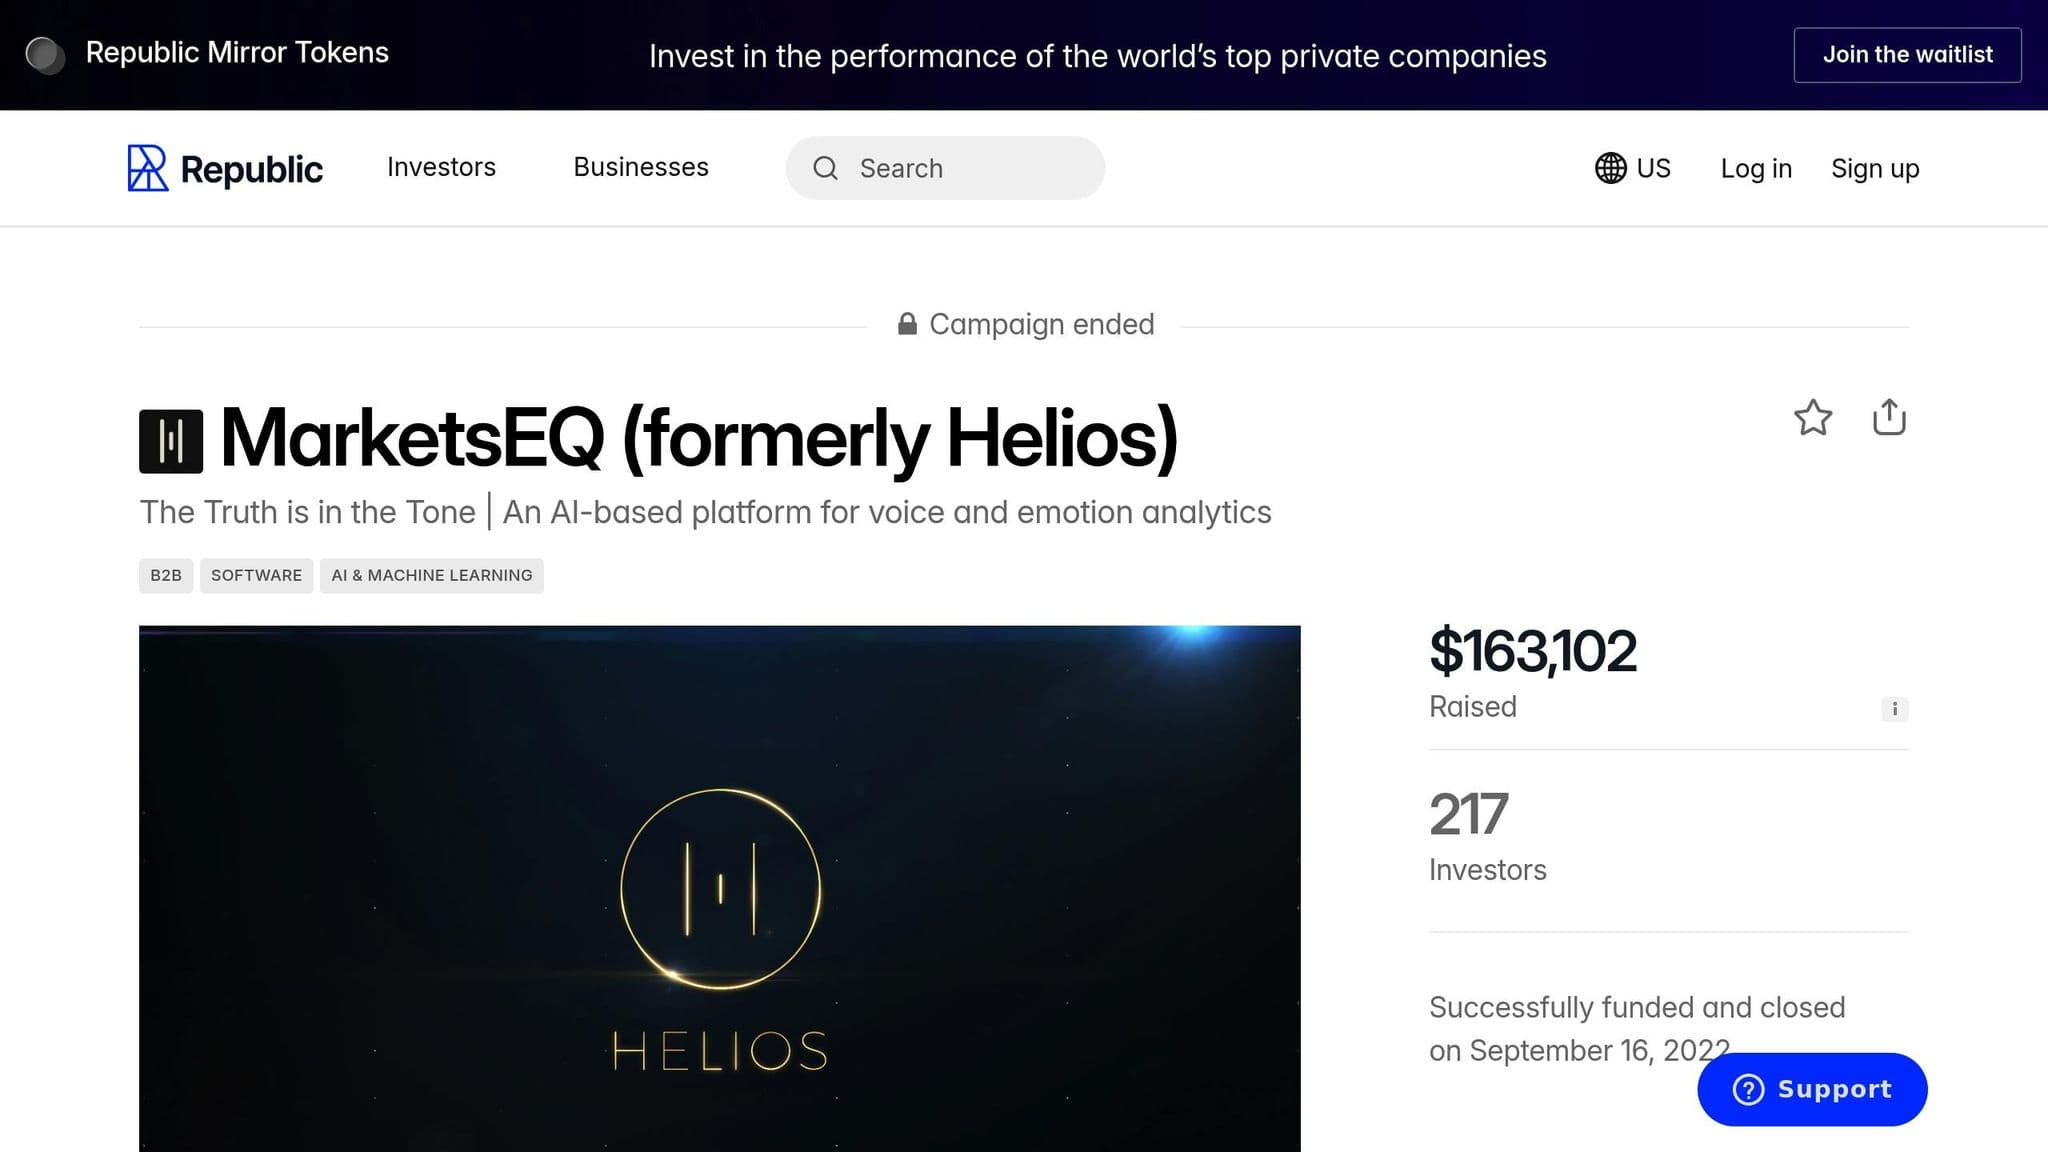Open the Log in page
The width and height of the screenshot is (2048, 1152).
pos(1756,168)
